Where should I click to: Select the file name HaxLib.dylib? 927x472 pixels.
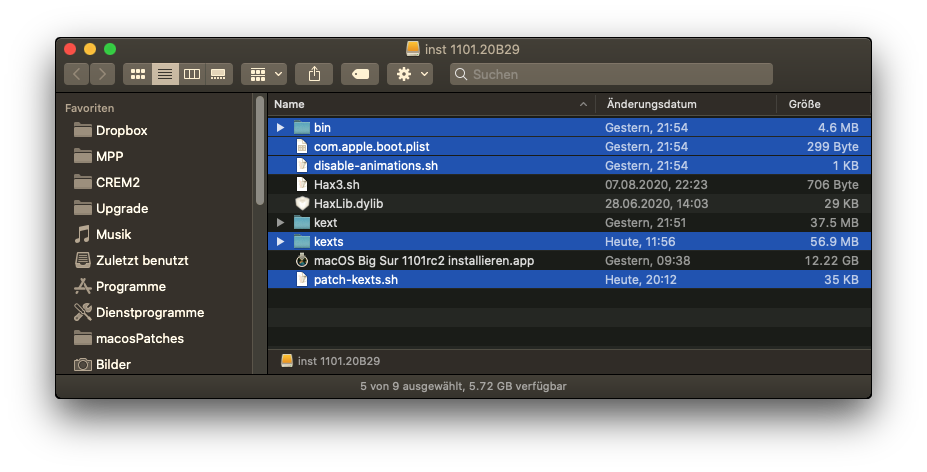coord(348,203)
